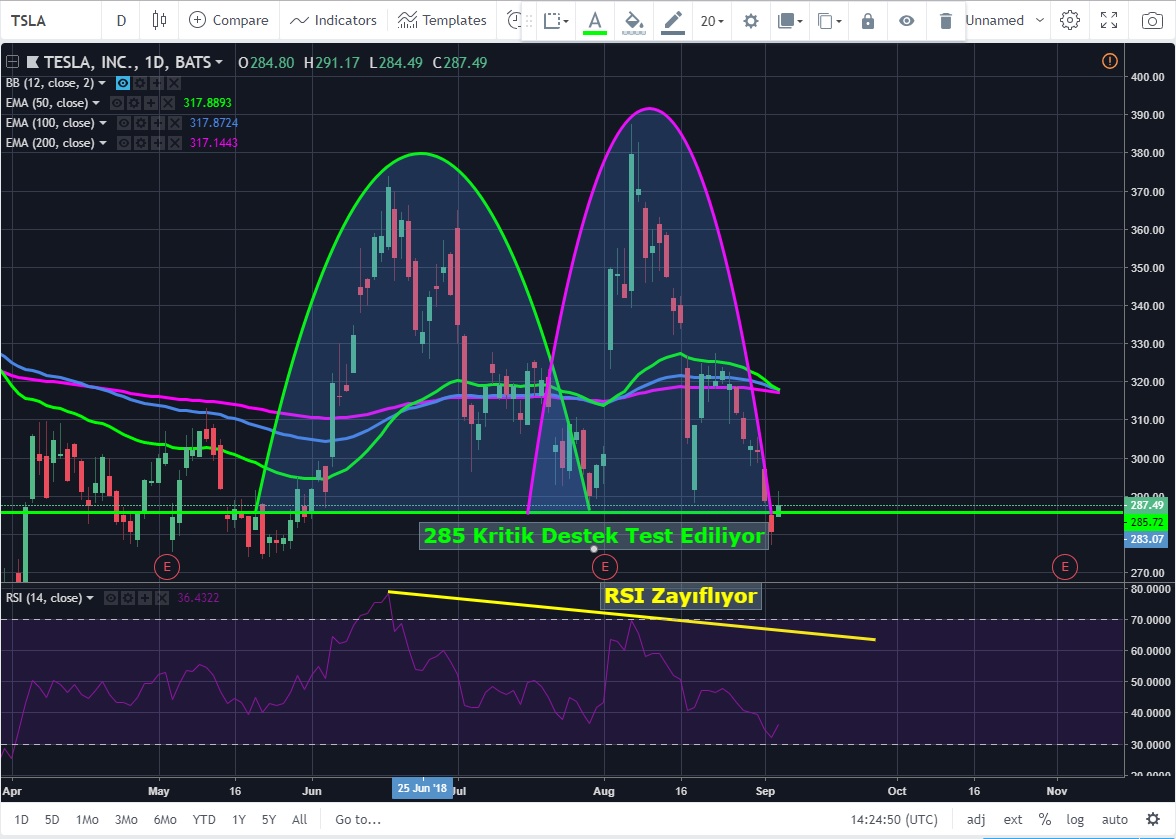Screen dimensions: 1176x839
Task: Open the Indicators dialog
Action: [x=333, y=20]
